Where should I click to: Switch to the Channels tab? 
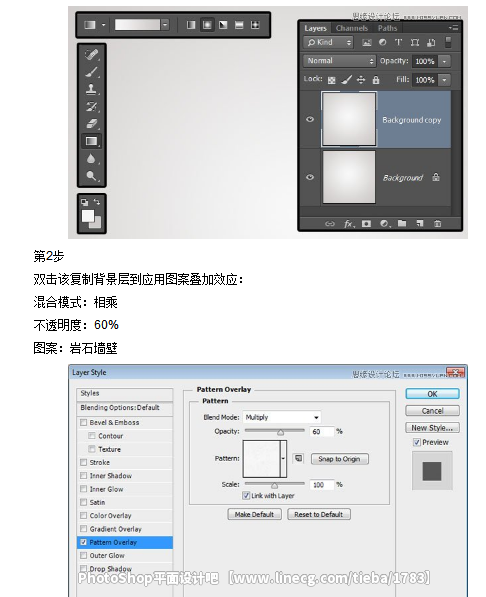(x=352, y=28)
